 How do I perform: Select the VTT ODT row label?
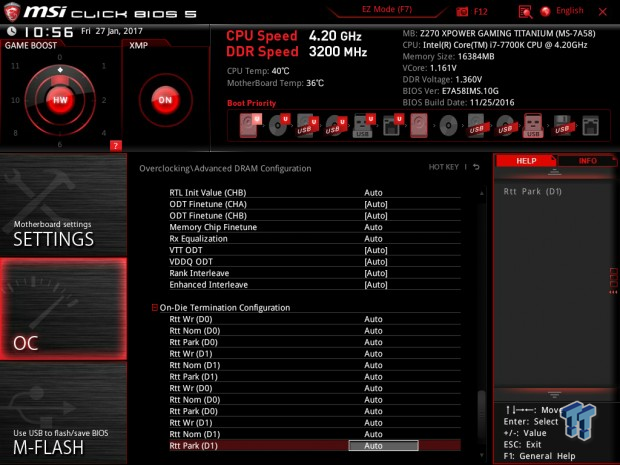186,250
